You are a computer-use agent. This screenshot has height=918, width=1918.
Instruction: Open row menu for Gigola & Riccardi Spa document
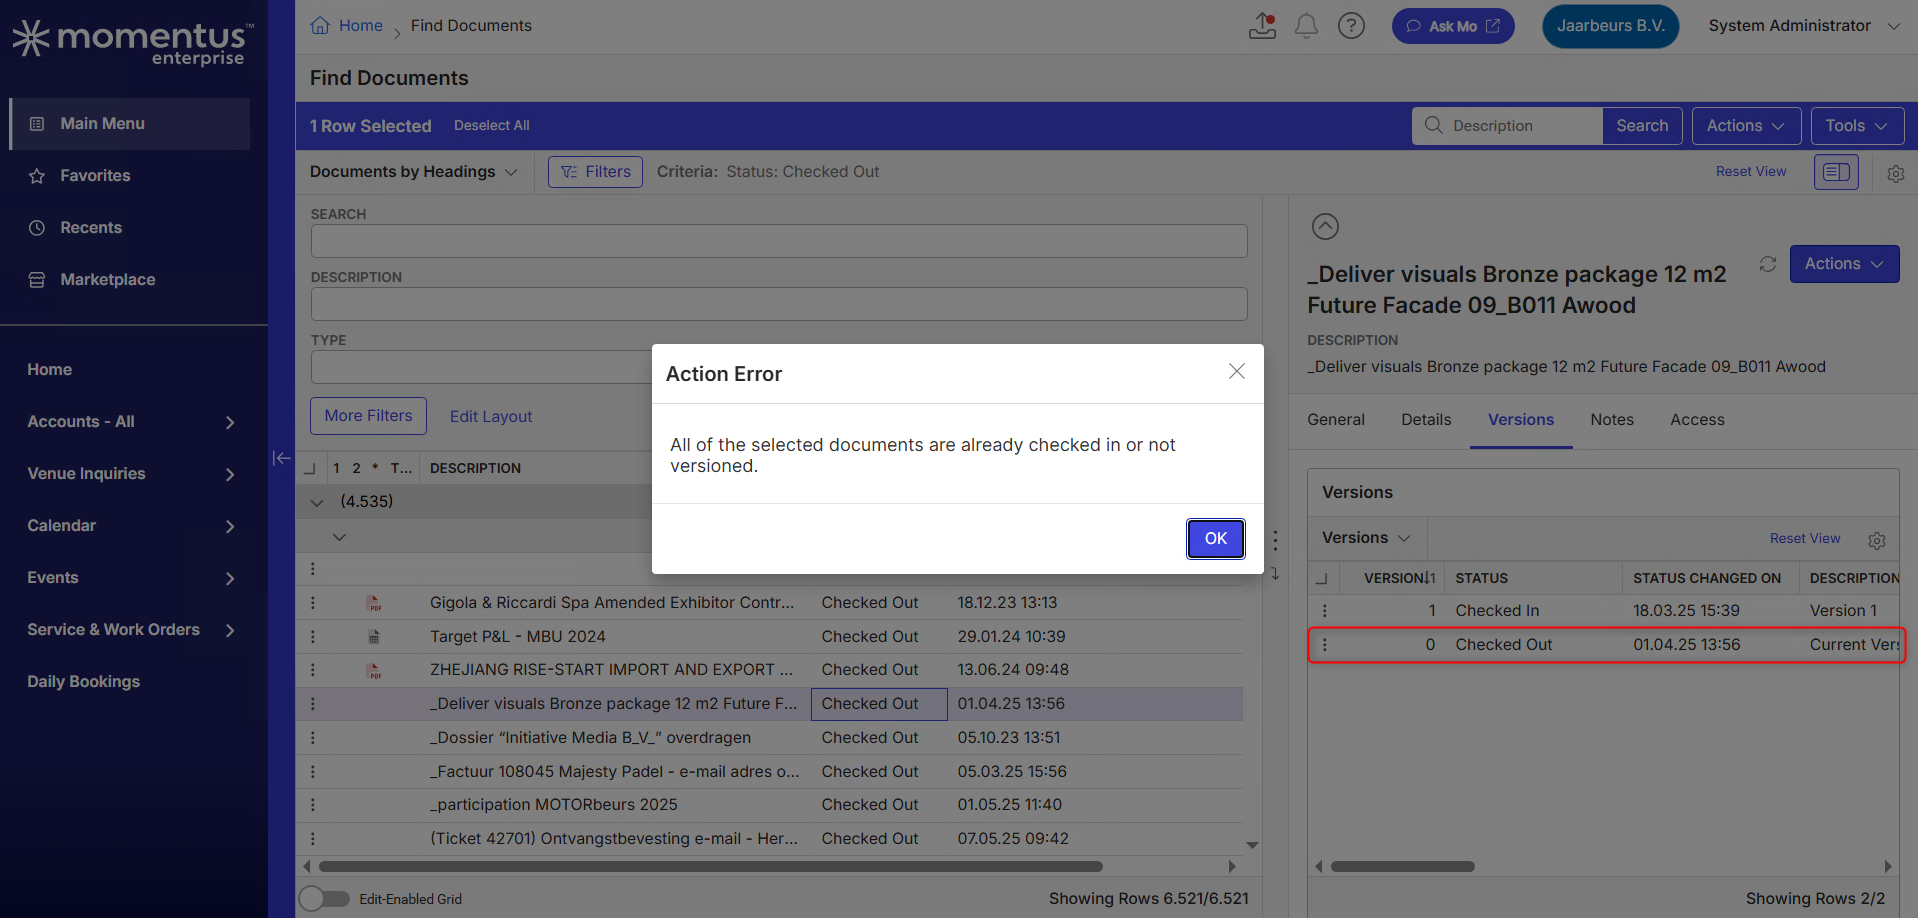click(x=313, y=603)
